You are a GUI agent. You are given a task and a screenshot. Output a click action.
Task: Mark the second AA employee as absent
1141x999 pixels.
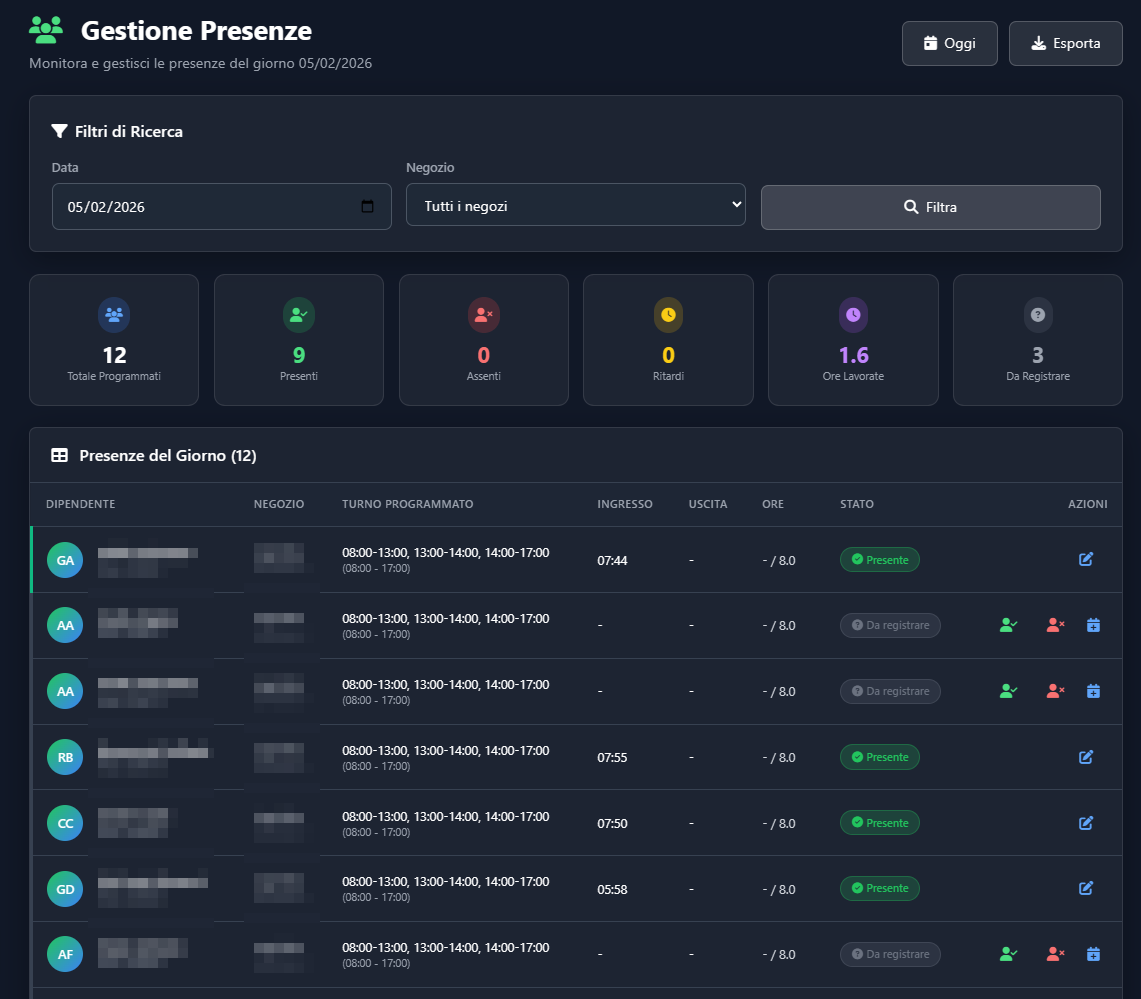[x=1055, y=690]
